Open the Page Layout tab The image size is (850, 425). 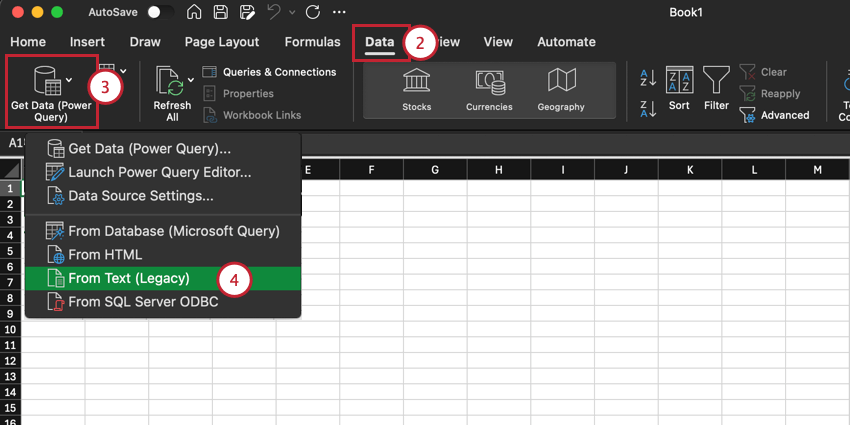(221, 42)
